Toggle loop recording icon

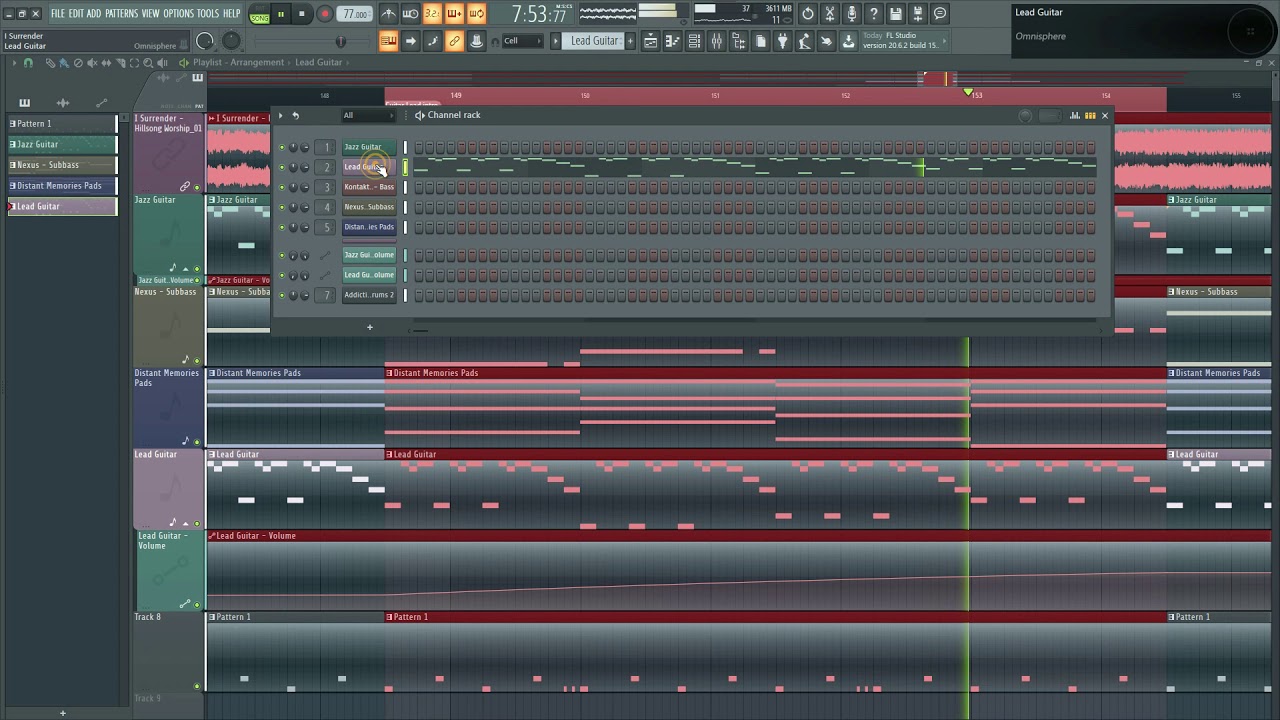(x=476, y=14)
